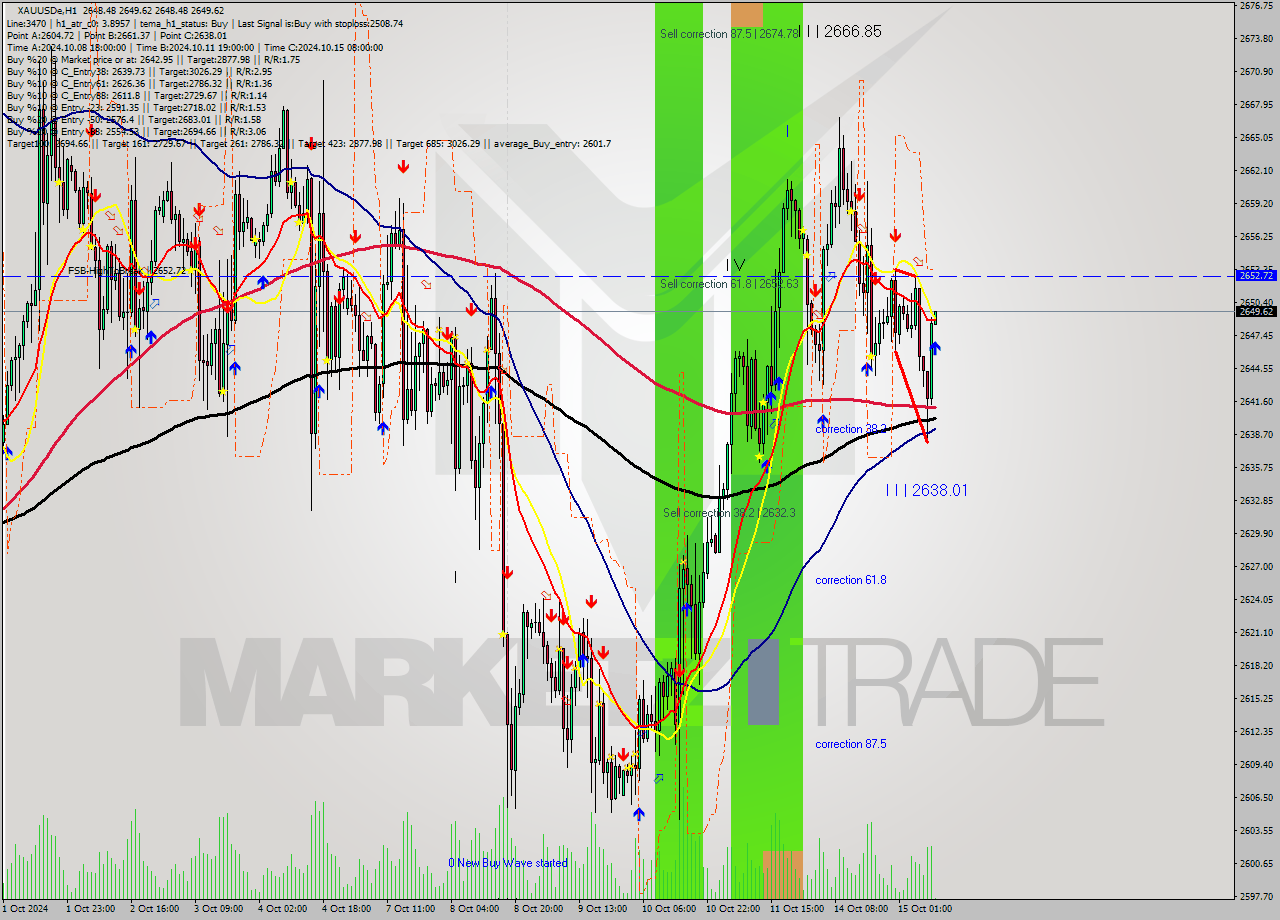Click the 2615.25 price axis value
Image resolution: width=1280 pixels, height=920 pixels.
(x=1256, y=698)
